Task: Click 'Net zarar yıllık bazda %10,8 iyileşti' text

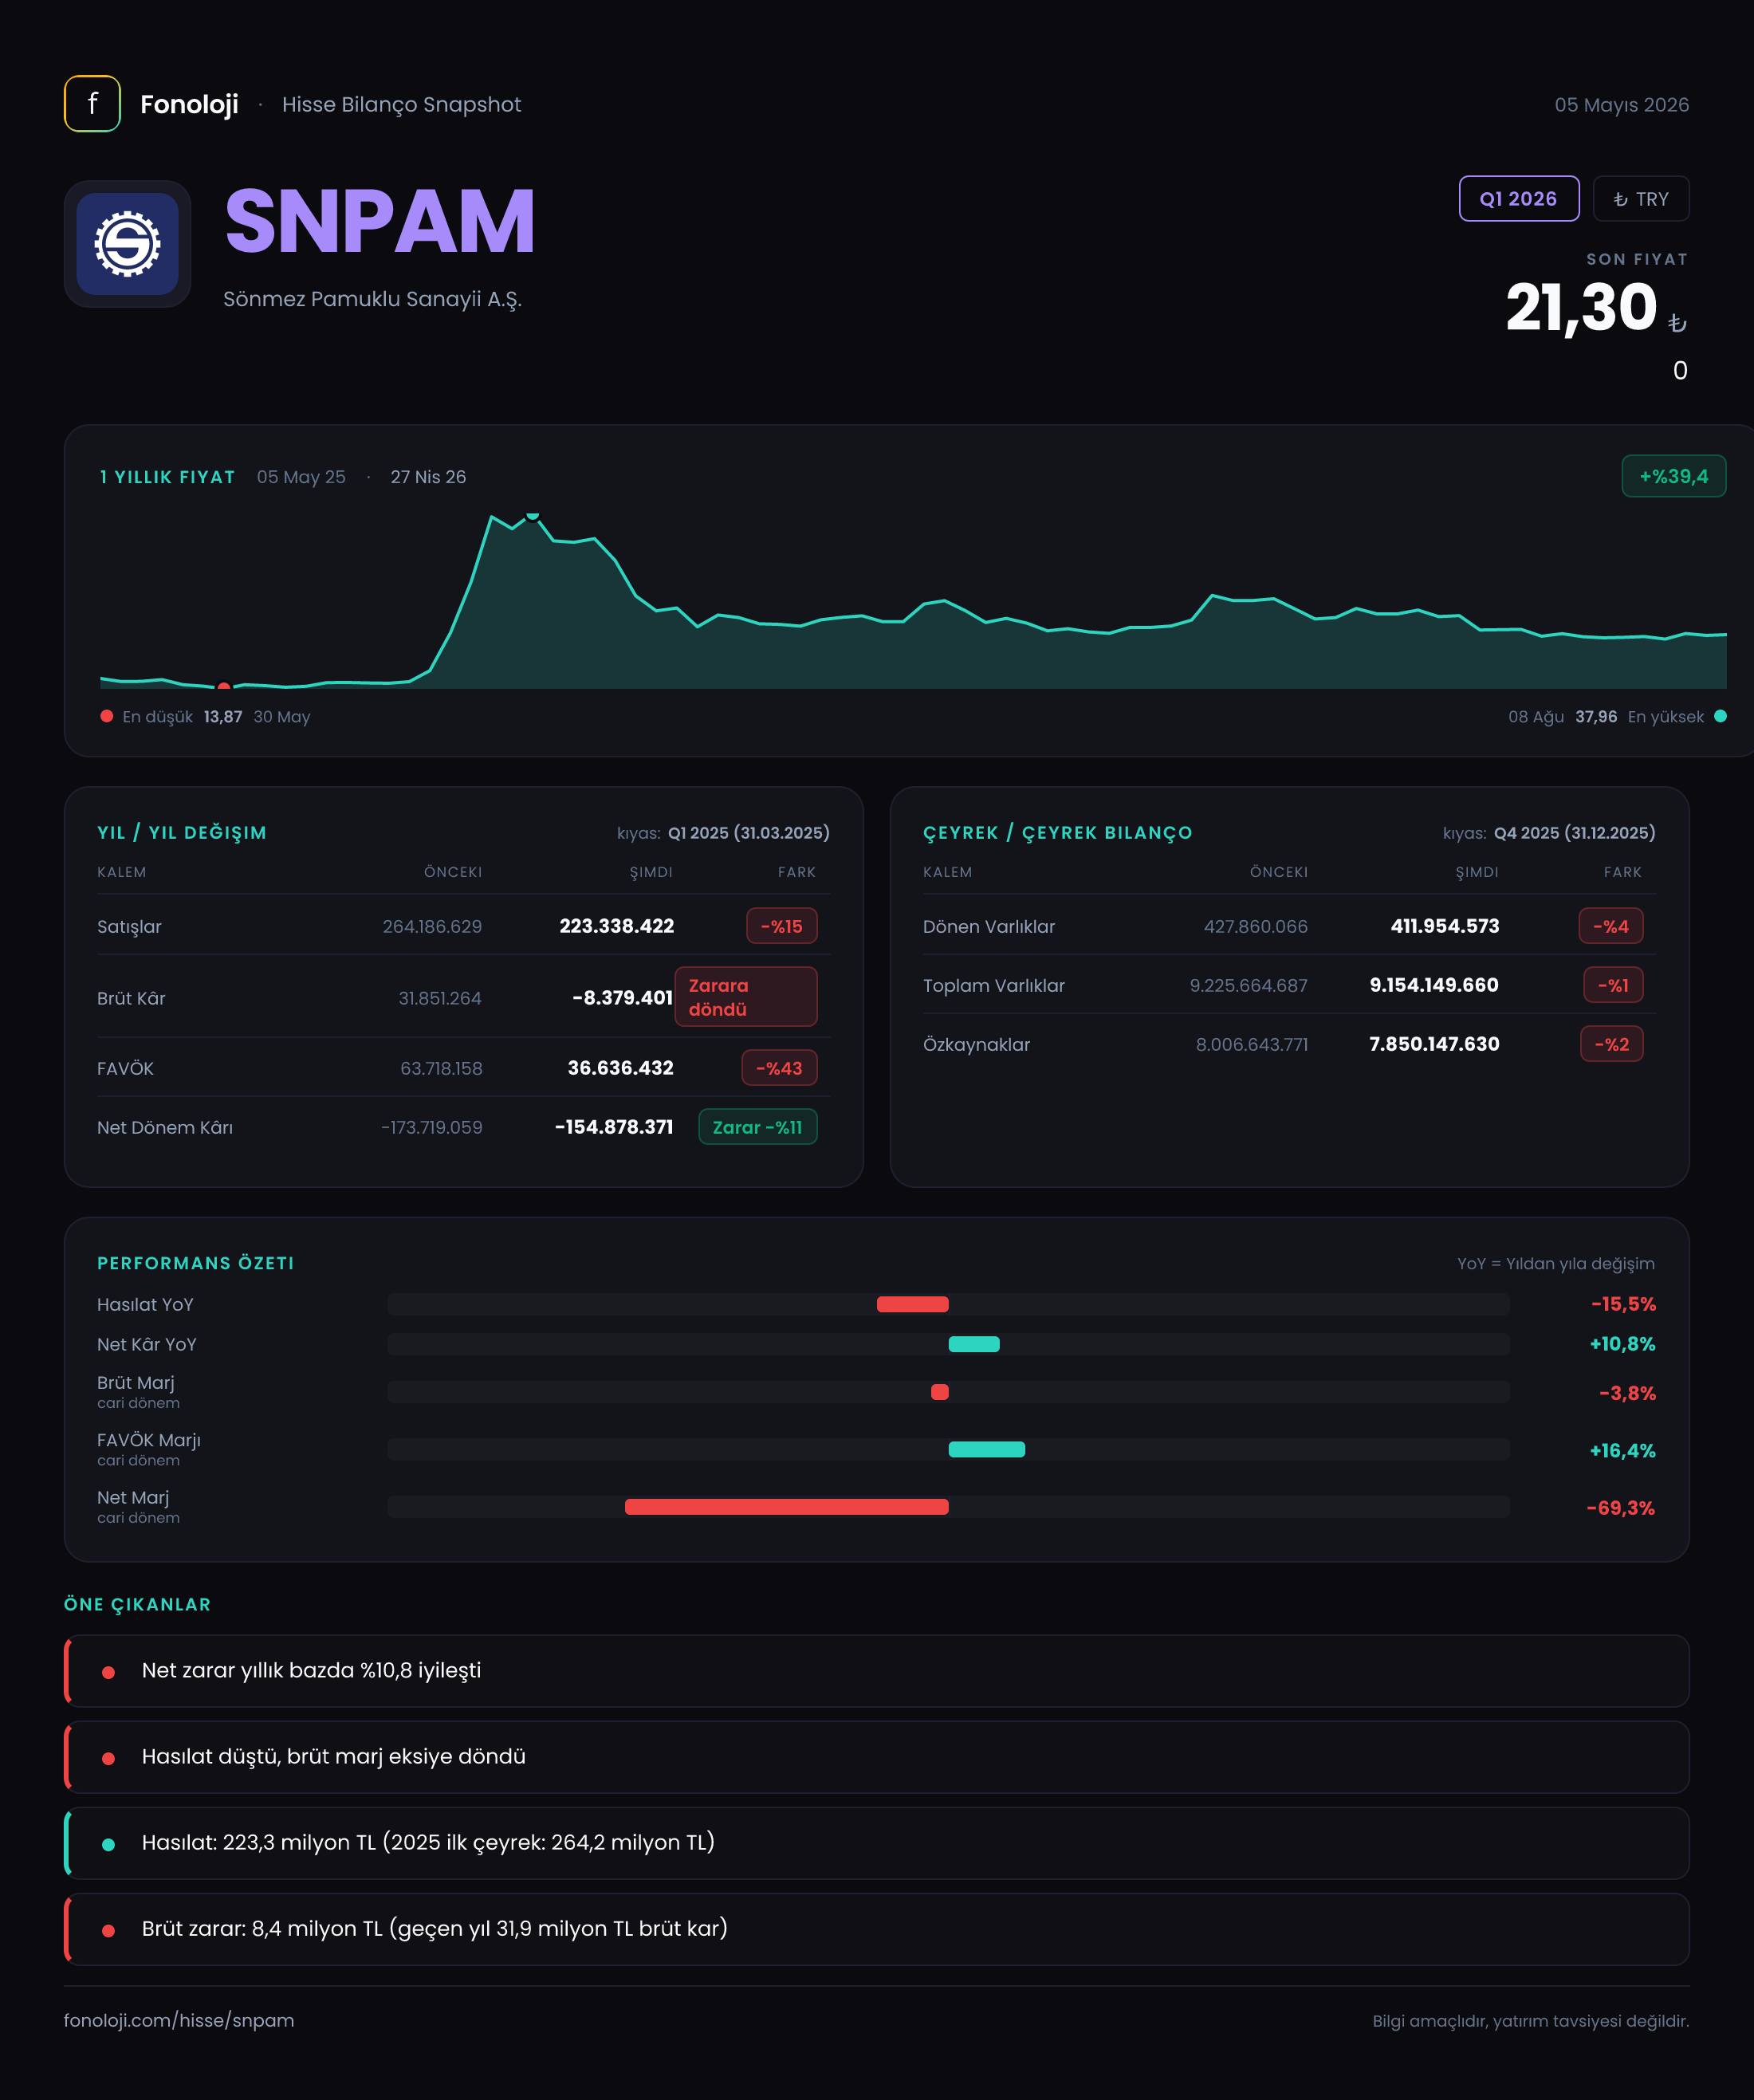Action: (311, 1671)
